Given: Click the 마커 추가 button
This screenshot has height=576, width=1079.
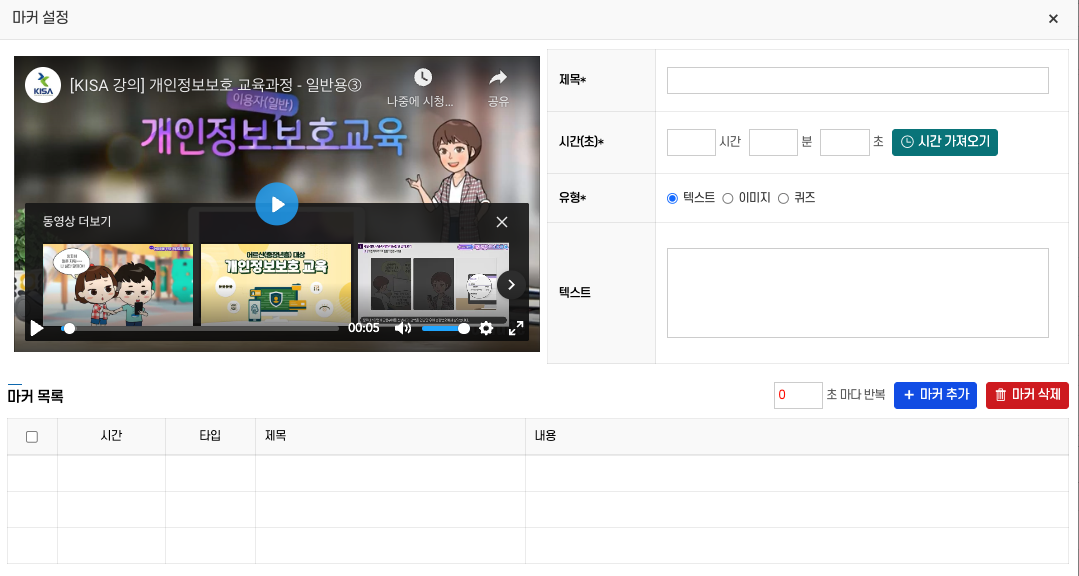Looking at the screenshot, I should pos(935,395).
